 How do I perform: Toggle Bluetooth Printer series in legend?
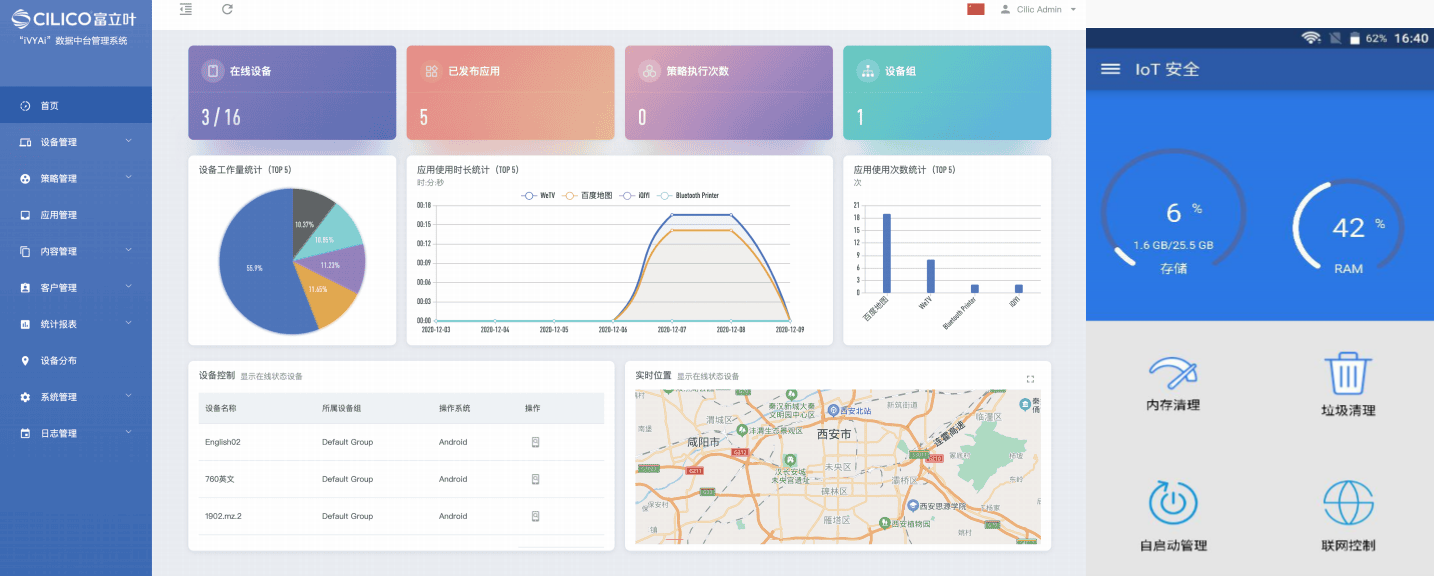tap(689, 196)
